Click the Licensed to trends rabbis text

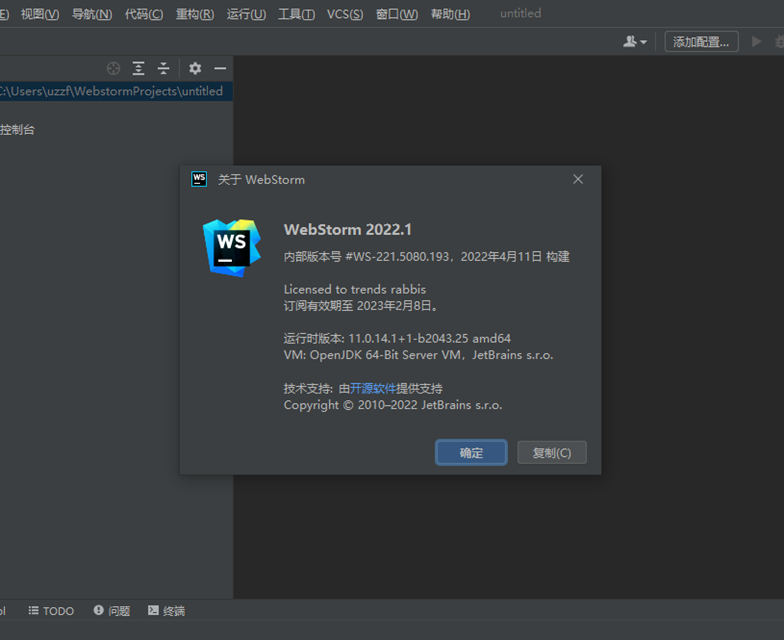point(354,289)
